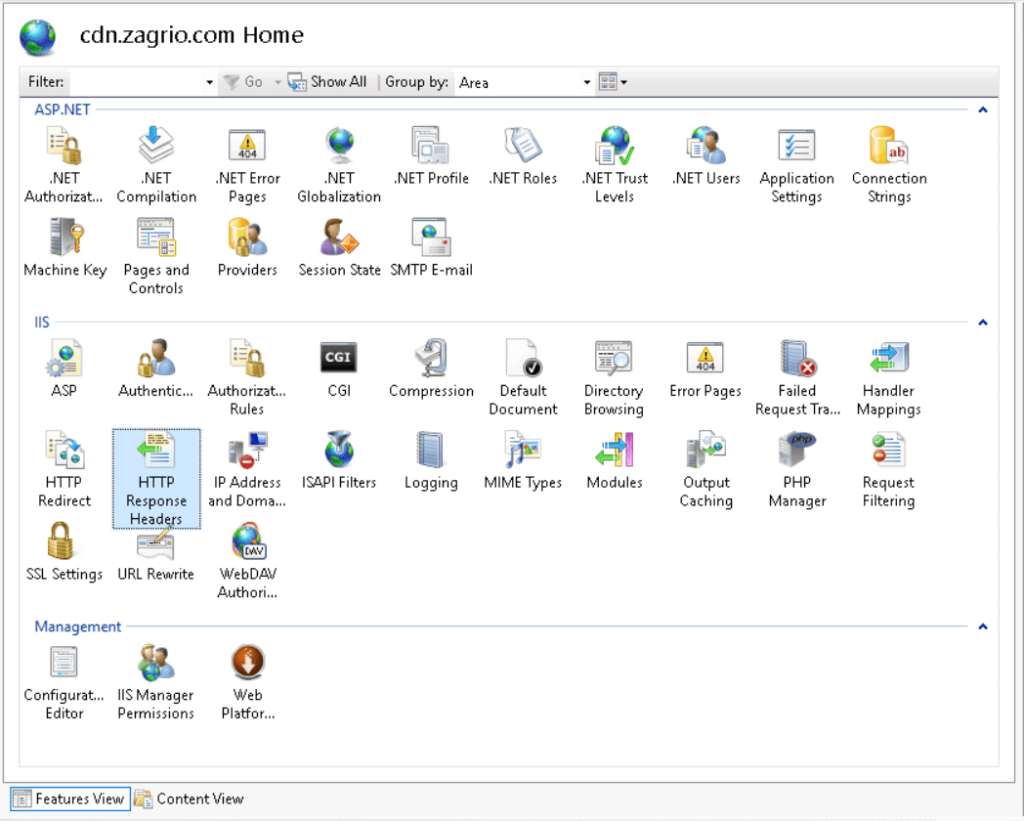Open Pages and Controls feature

pos(156,257)
